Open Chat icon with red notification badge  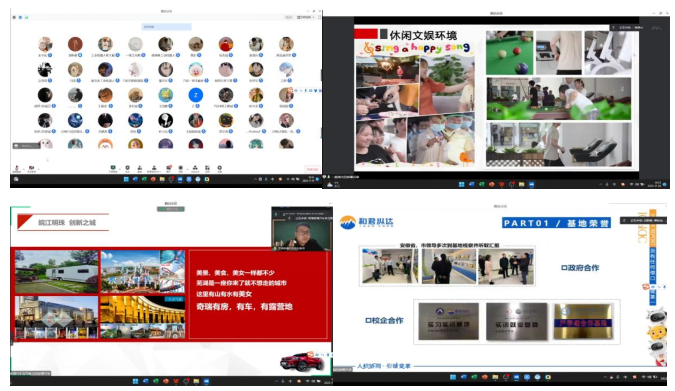pyautogui.click(x=169, y=168)
